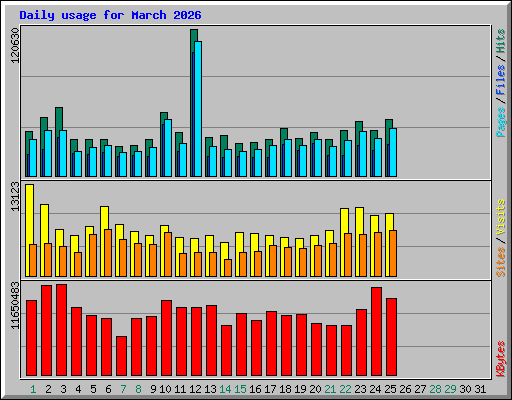Viewport: 512px width, 400px height.
Task: Click day "21" on the date axis
Action: (330, 389)
